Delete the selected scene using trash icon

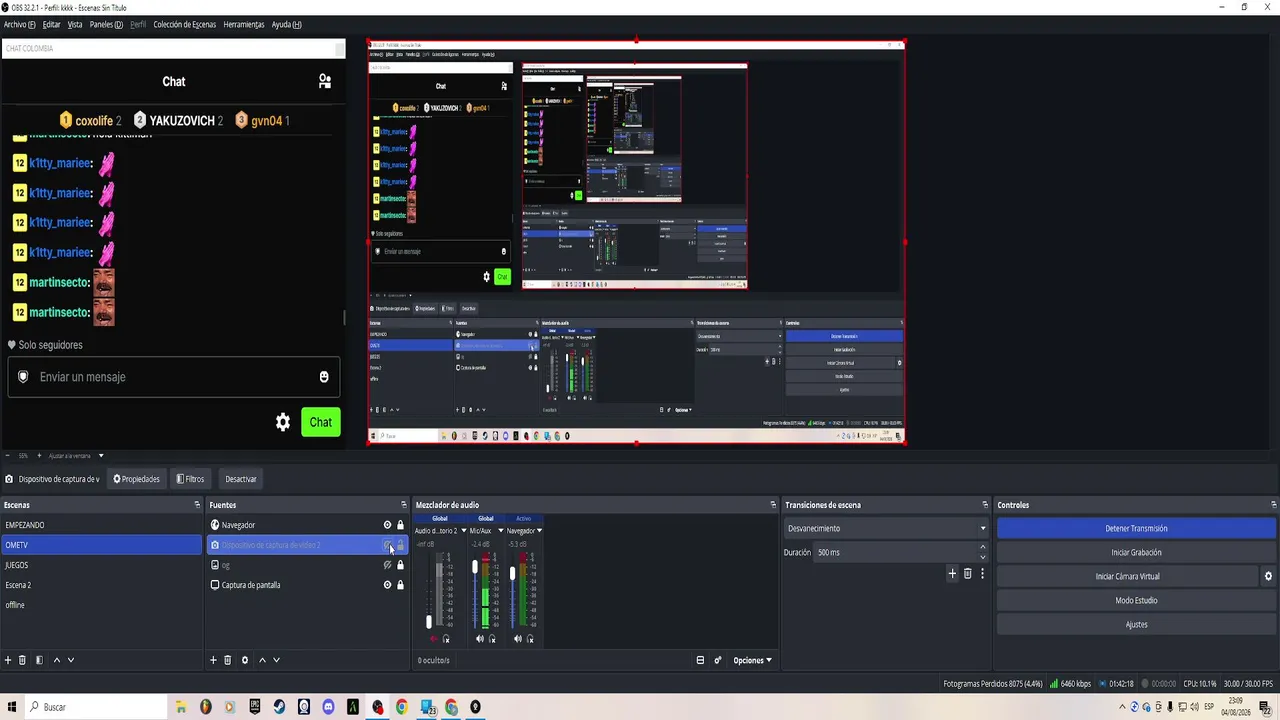[22, 660]
